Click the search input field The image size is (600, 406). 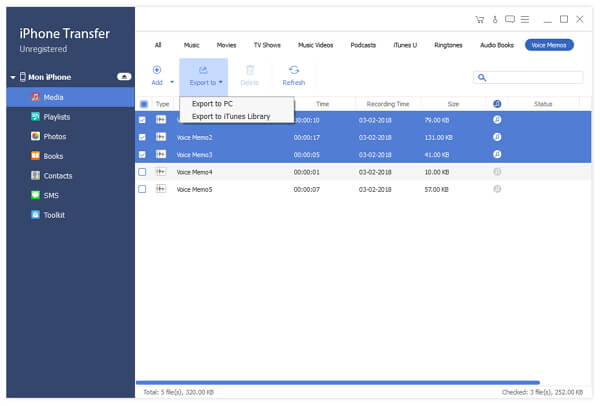coord(528,78)
